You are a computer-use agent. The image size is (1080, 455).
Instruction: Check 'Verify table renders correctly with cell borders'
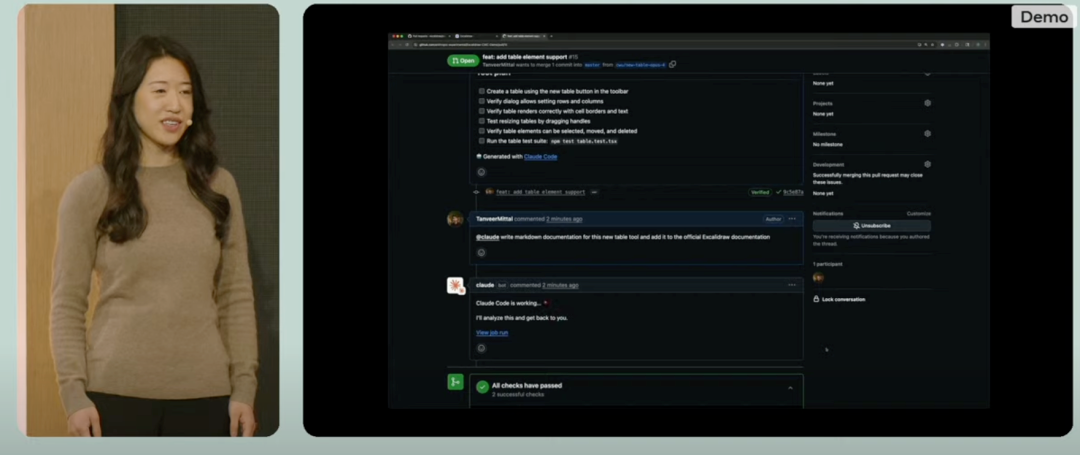(481, 111)
